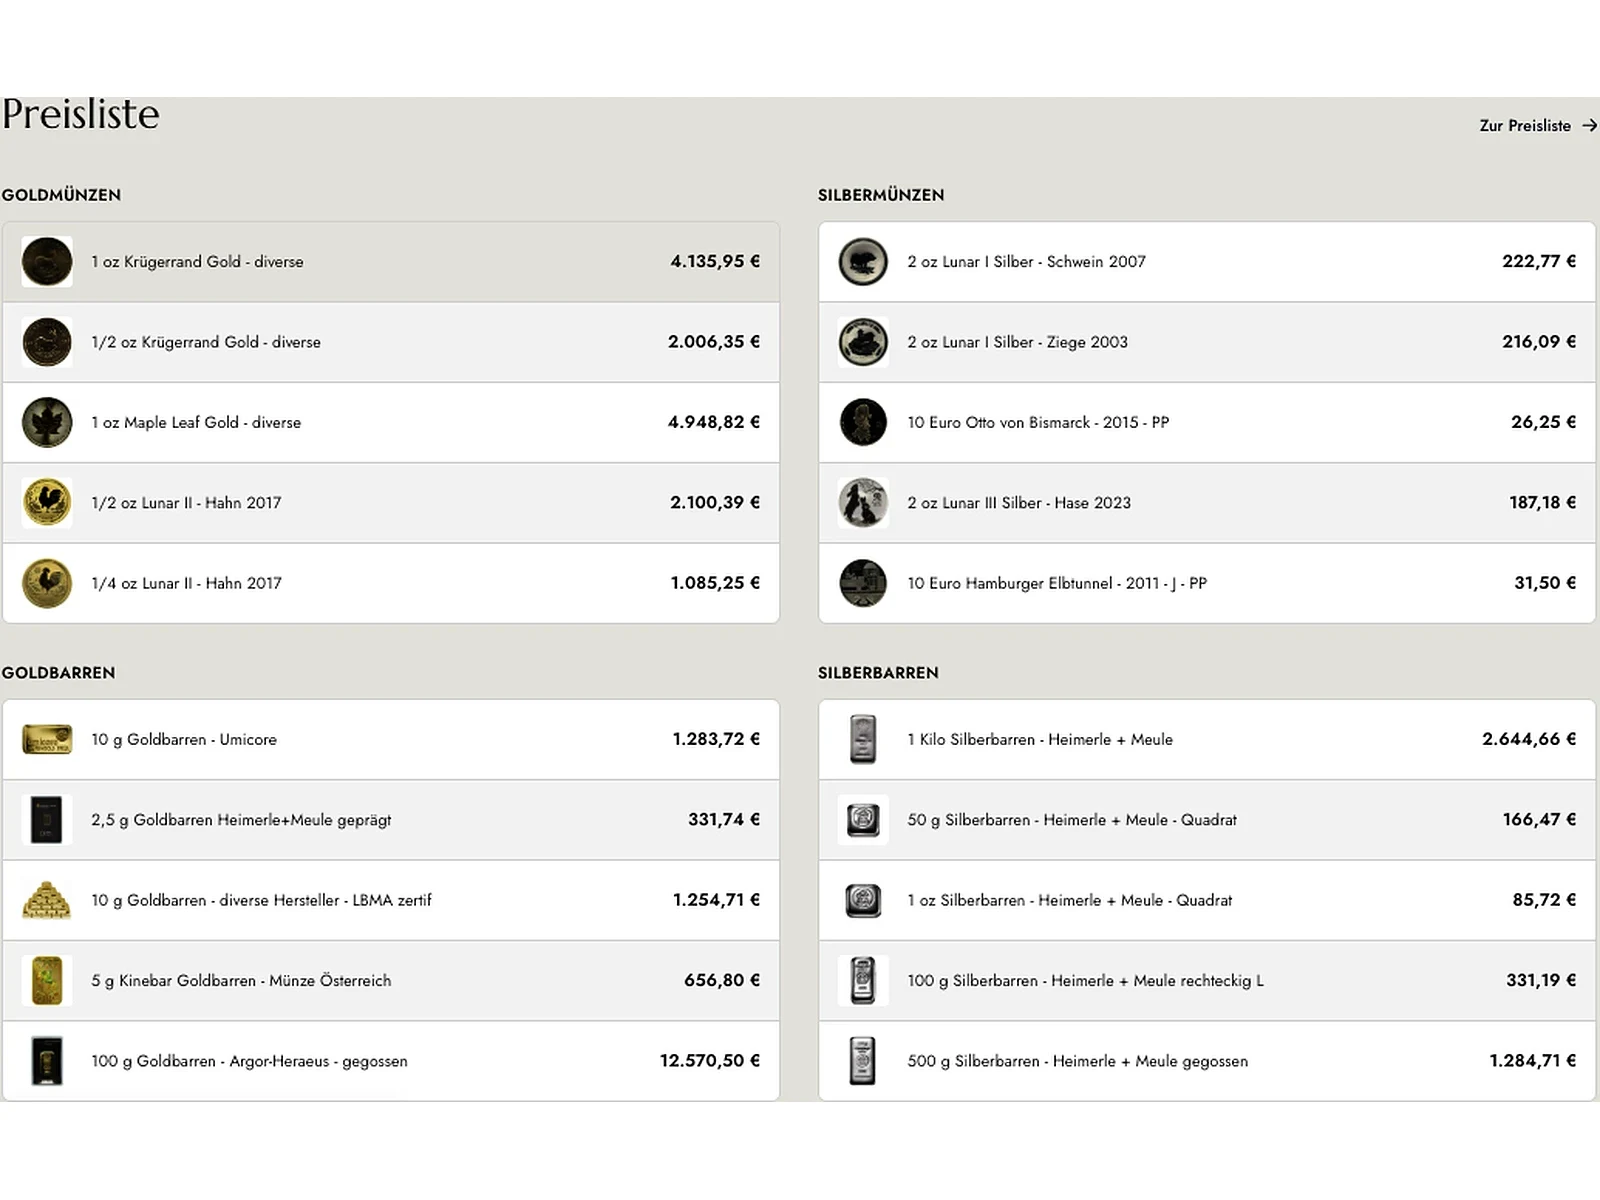This screenshot has height=1200, width=1600.
Task: Click the 5 g Kinebar gold bar thumbnail
Action: [x=47, y=981]
